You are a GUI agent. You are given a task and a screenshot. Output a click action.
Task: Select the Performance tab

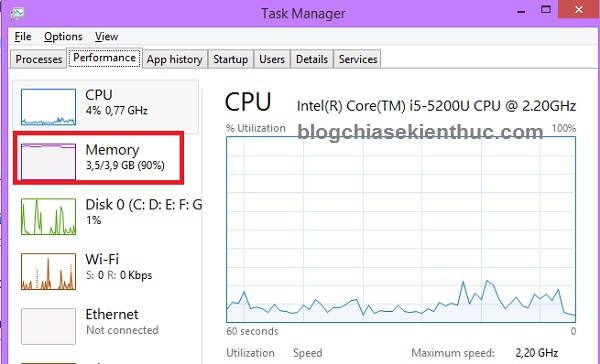coord(104,58)
